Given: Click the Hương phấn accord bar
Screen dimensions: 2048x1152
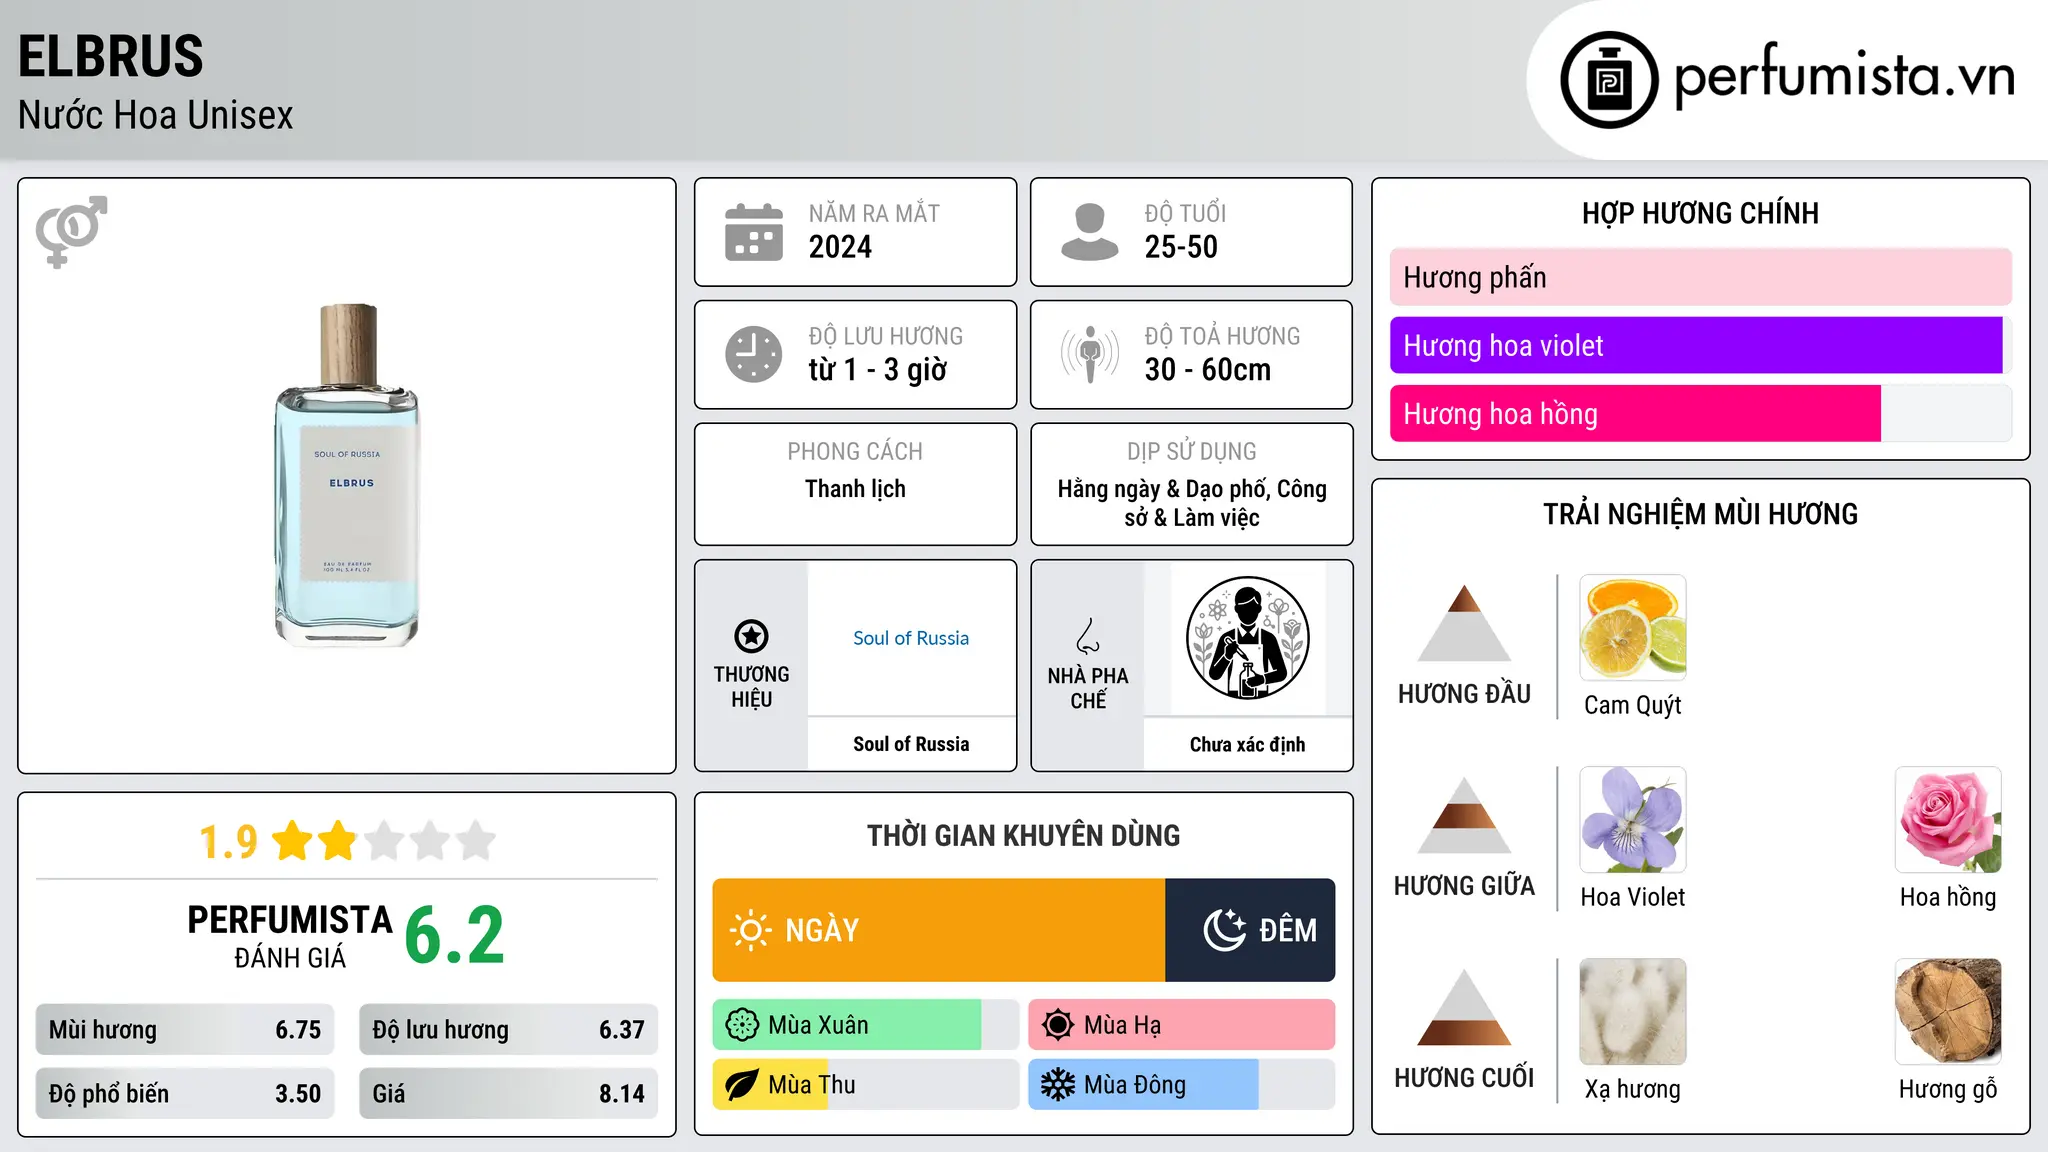Looking at the screenshot, I should click(1701, 277).
